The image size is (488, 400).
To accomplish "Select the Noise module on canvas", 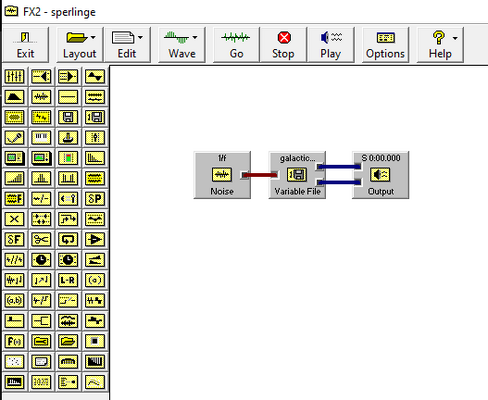I will (222, 175).
